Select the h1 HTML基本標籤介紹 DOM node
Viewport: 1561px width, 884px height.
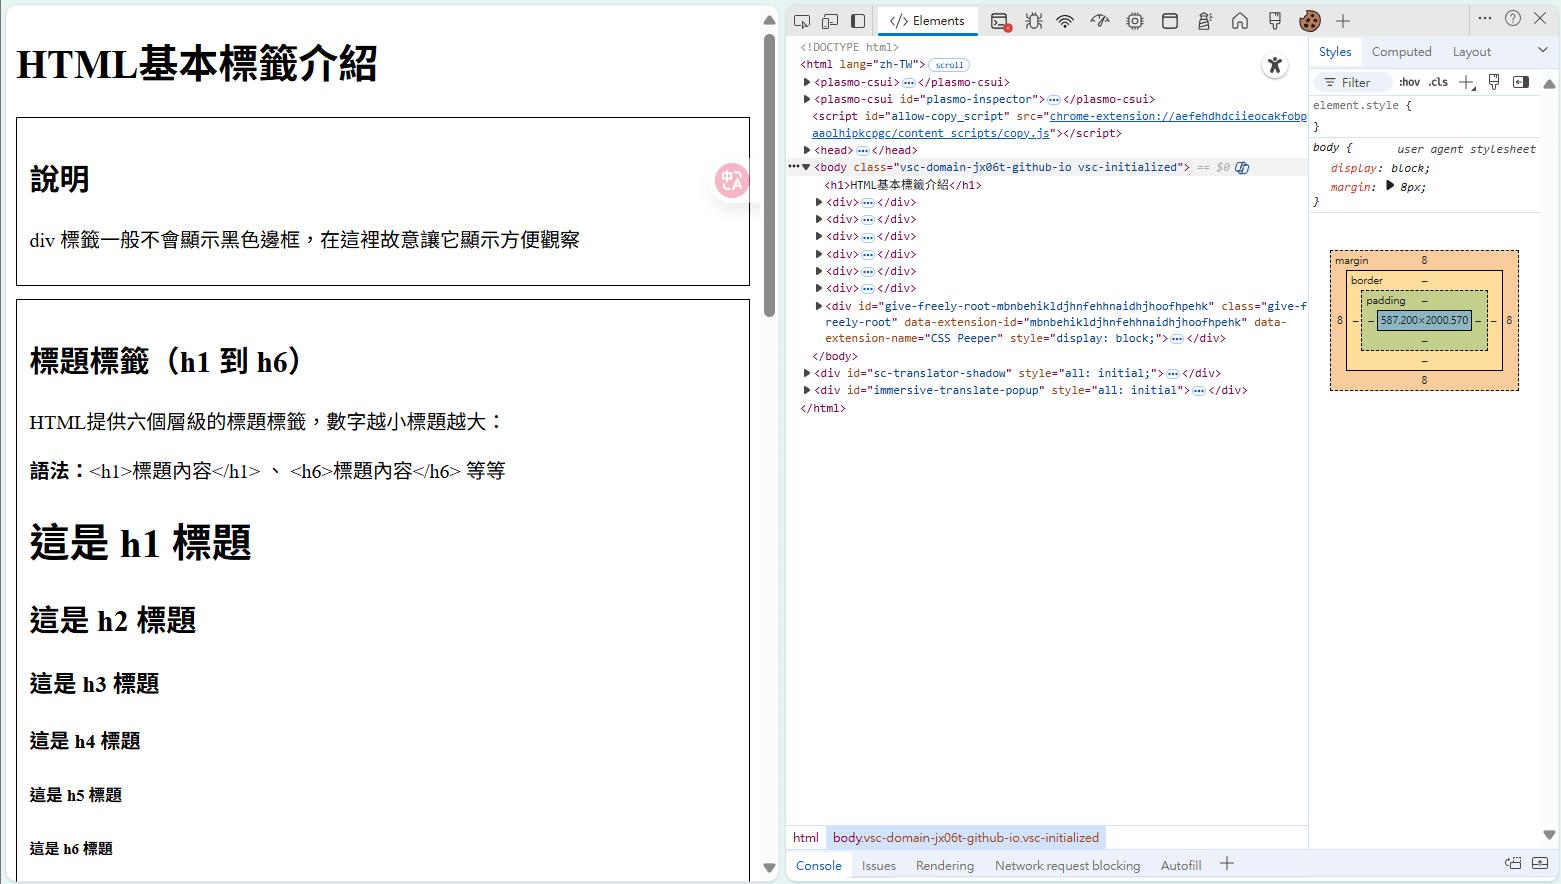click(x=903, y=185)
